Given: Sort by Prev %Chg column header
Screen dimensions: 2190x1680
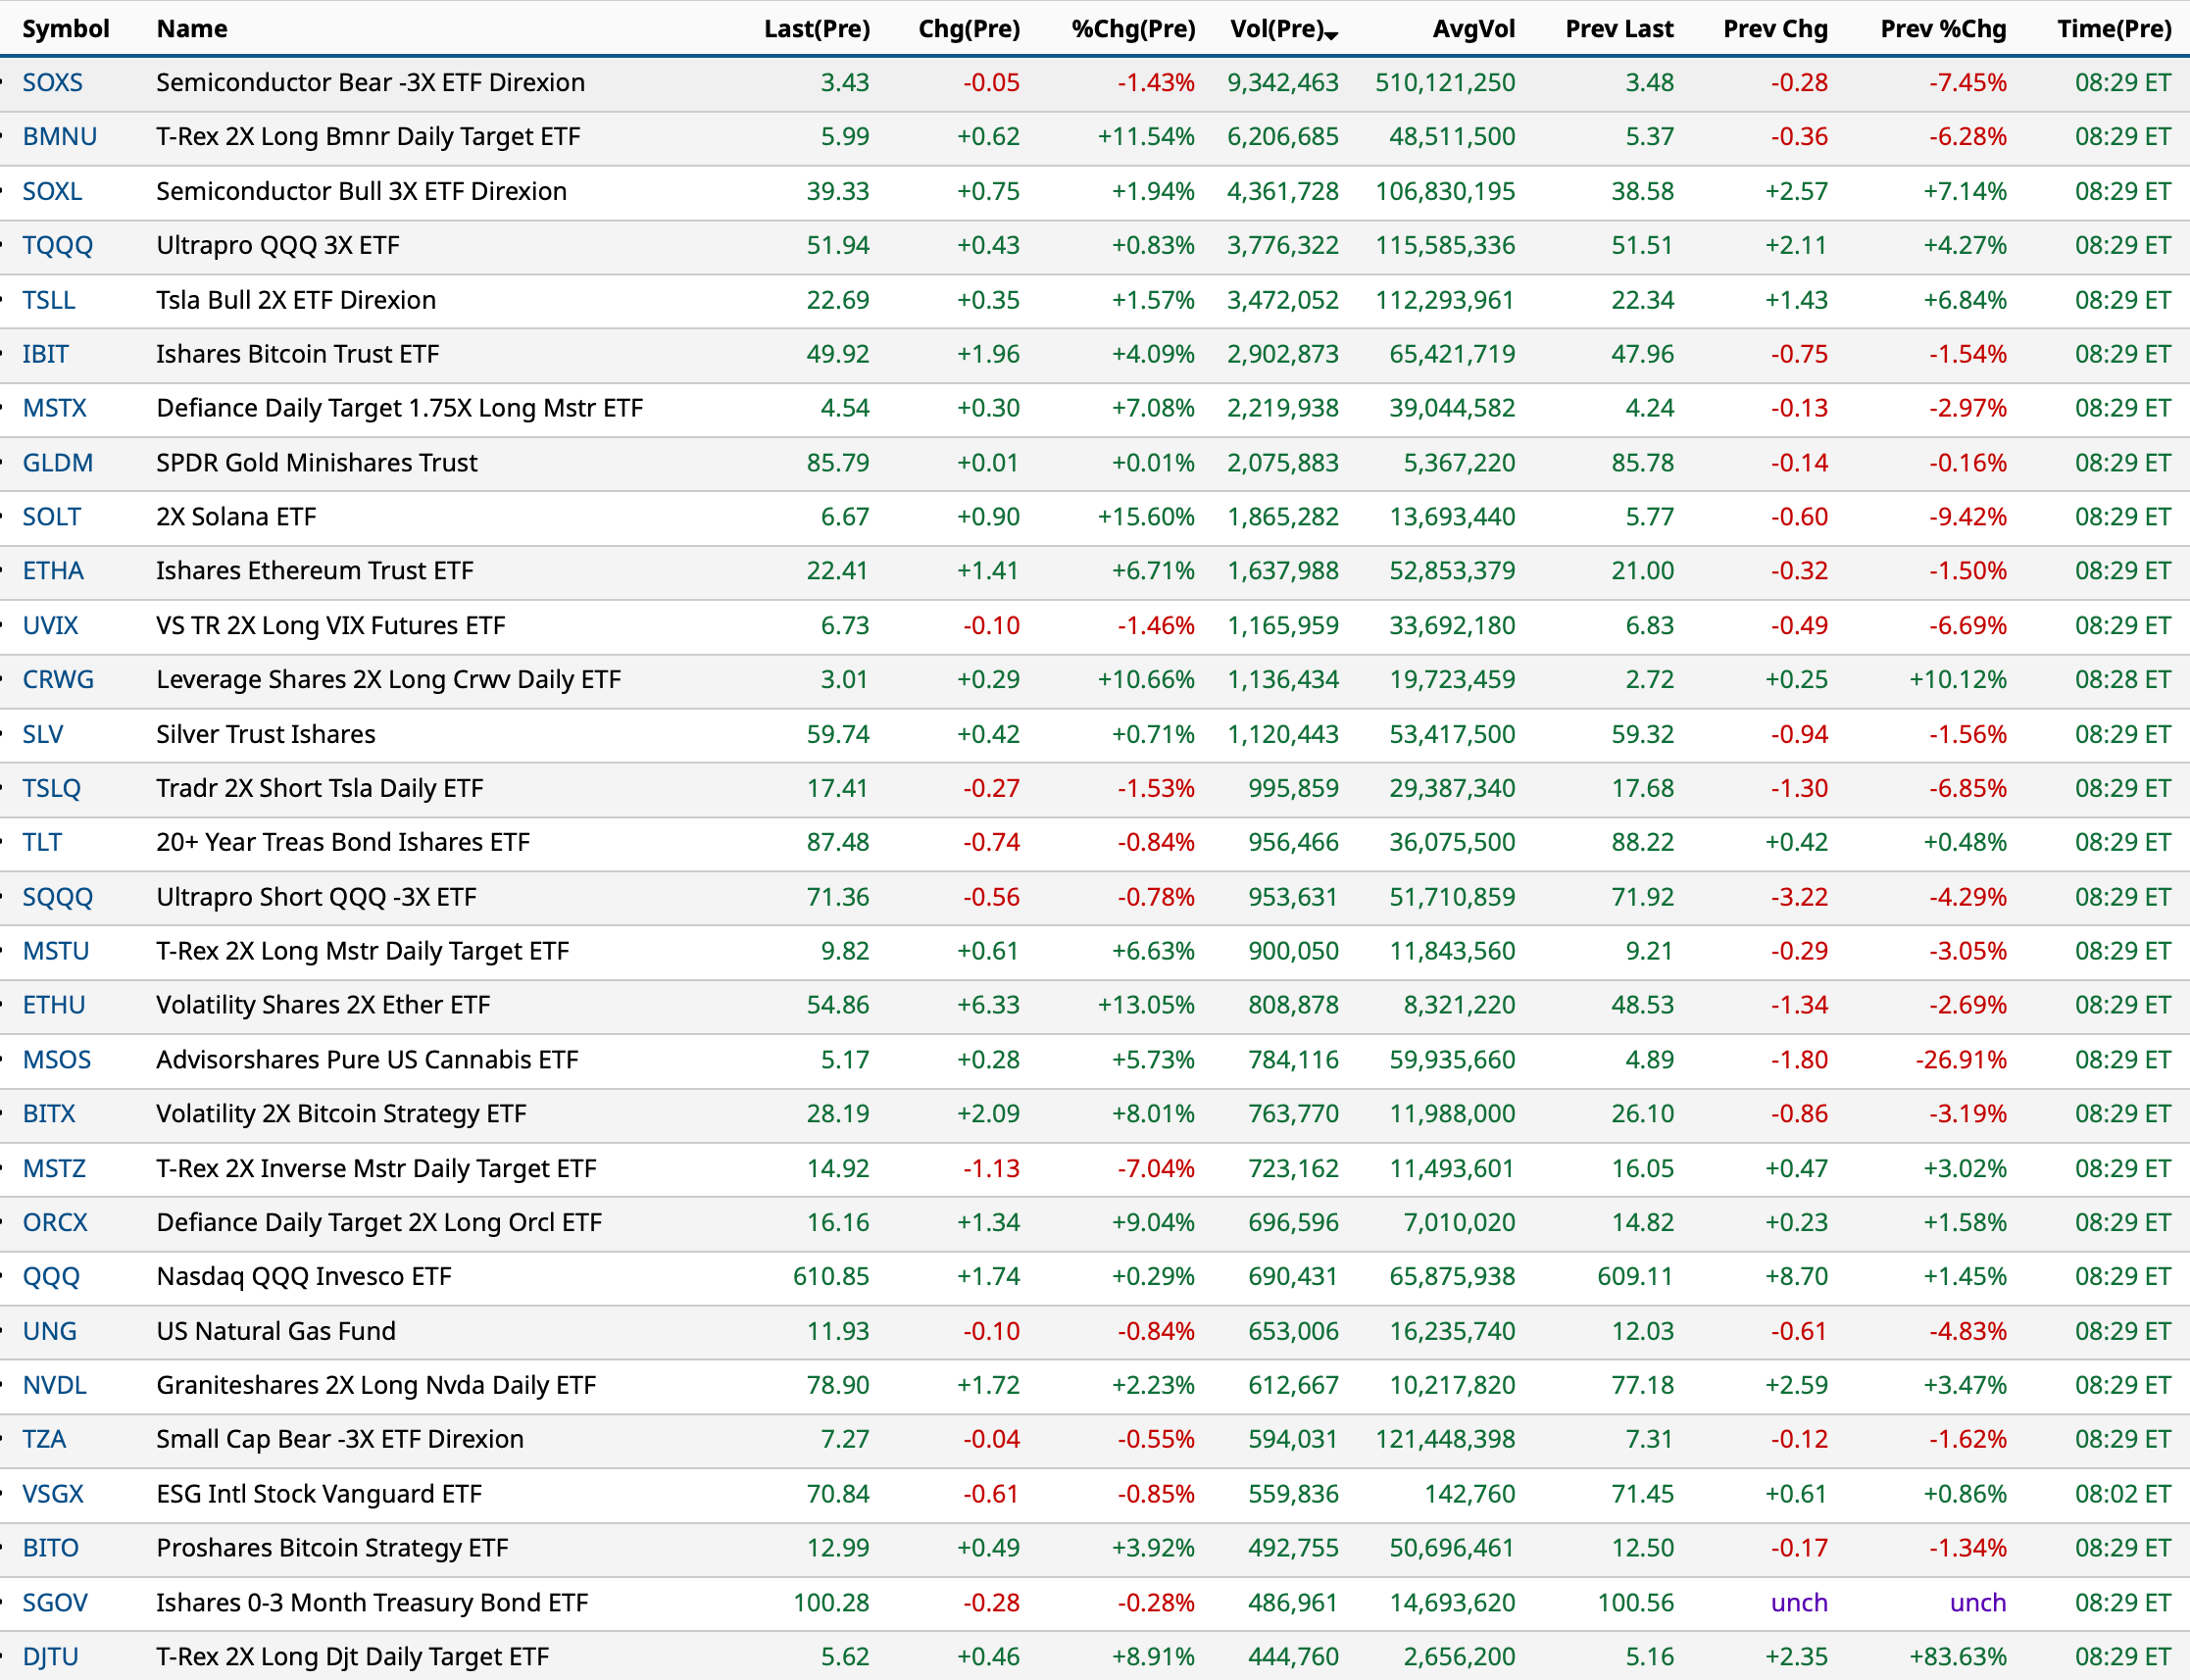Looking at the screenshot, I should tap(1942, 28).
